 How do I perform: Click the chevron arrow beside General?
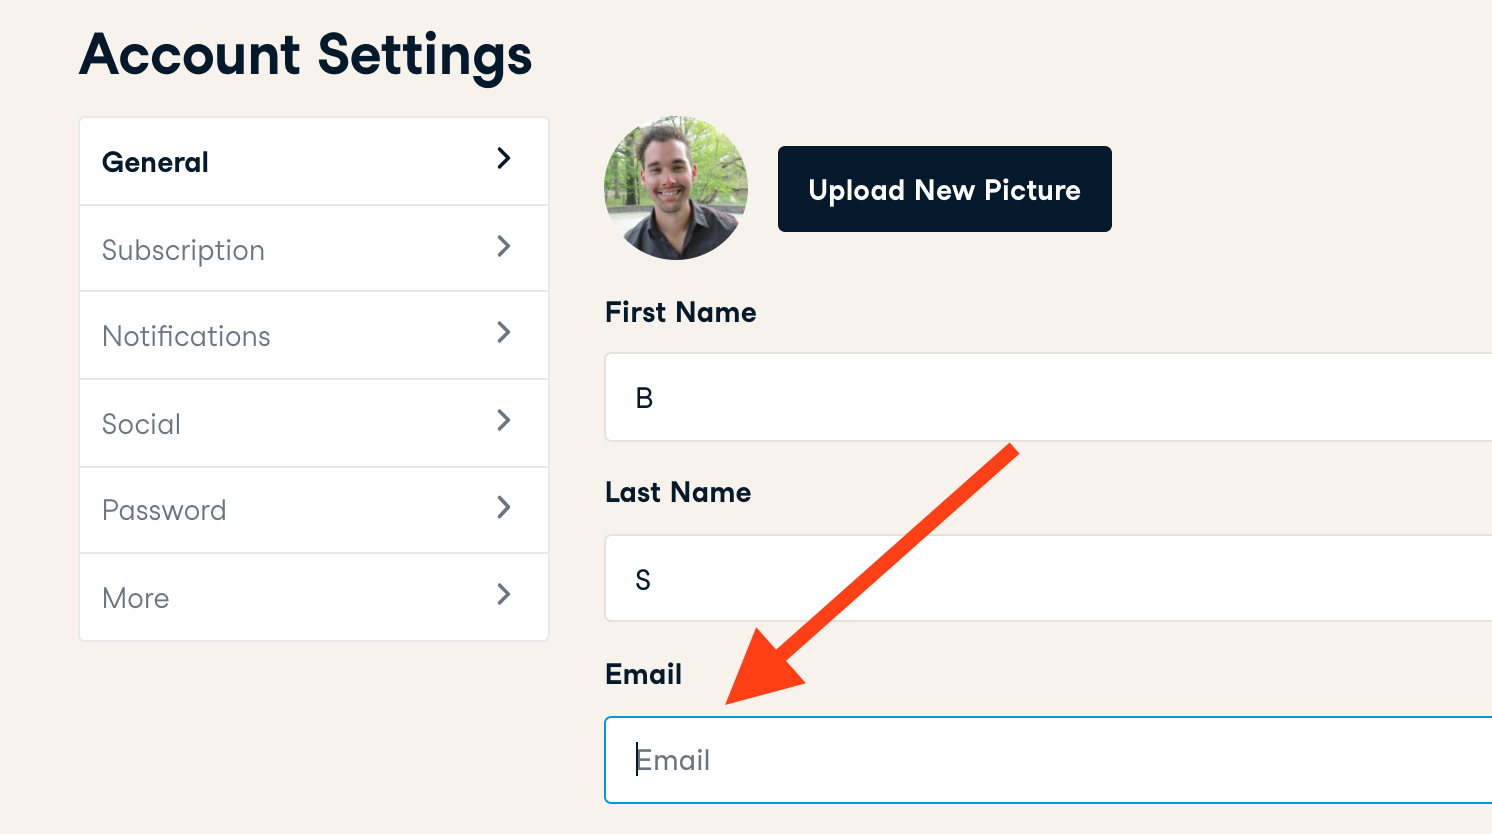504,158
